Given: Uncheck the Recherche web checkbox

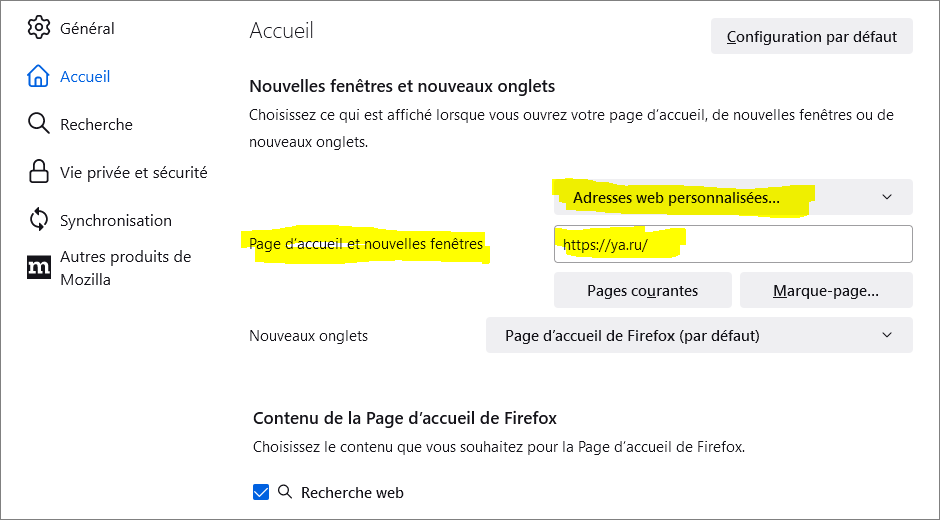Looking at the screenshot, I should 261,492.
